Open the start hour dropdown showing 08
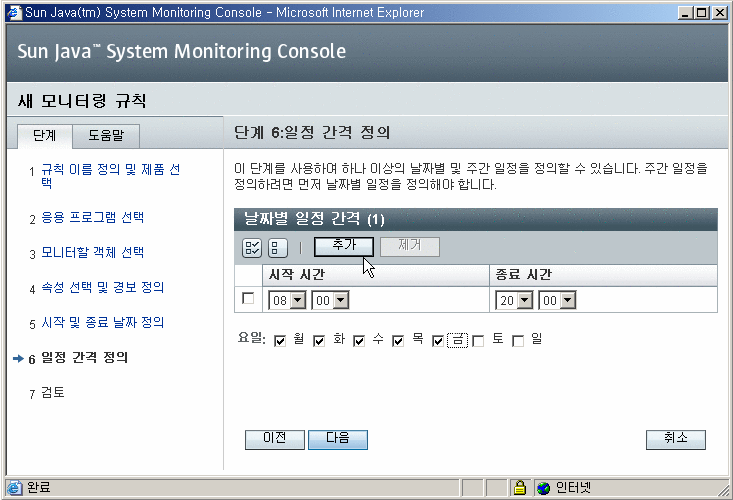The width and height of the screenshot is (733, 500). pos(287,300)
